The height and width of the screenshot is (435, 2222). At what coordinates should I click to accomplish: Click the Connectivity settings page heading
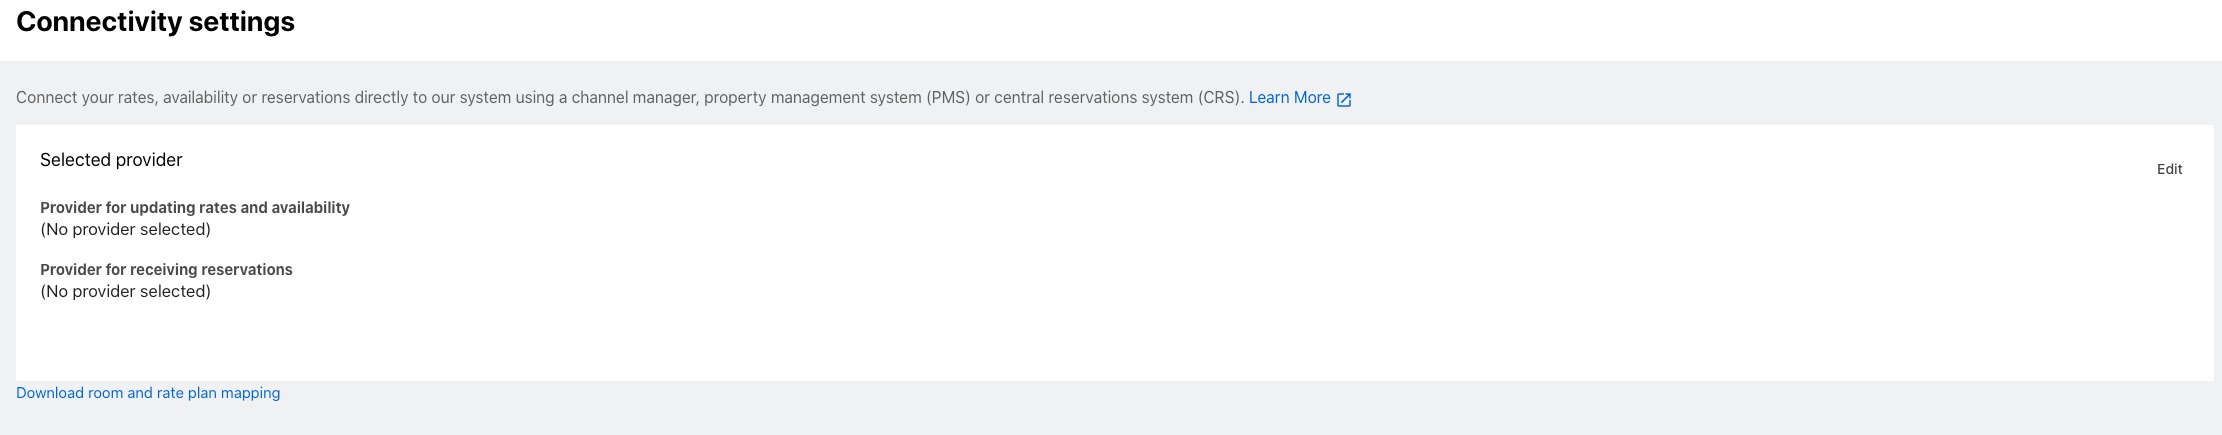(155, 22)
